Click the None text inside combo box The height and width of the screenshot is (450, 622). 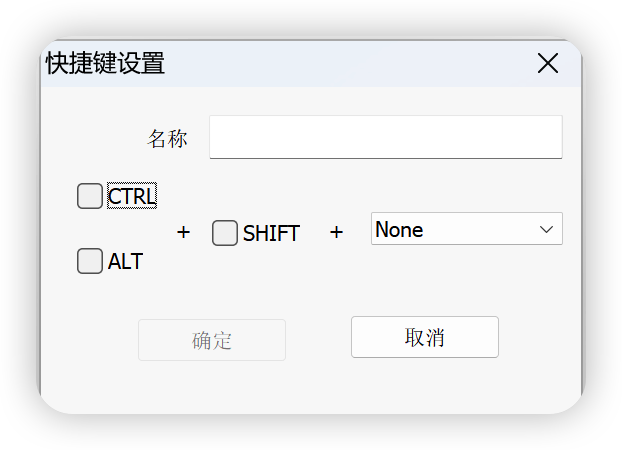(399, 229)
